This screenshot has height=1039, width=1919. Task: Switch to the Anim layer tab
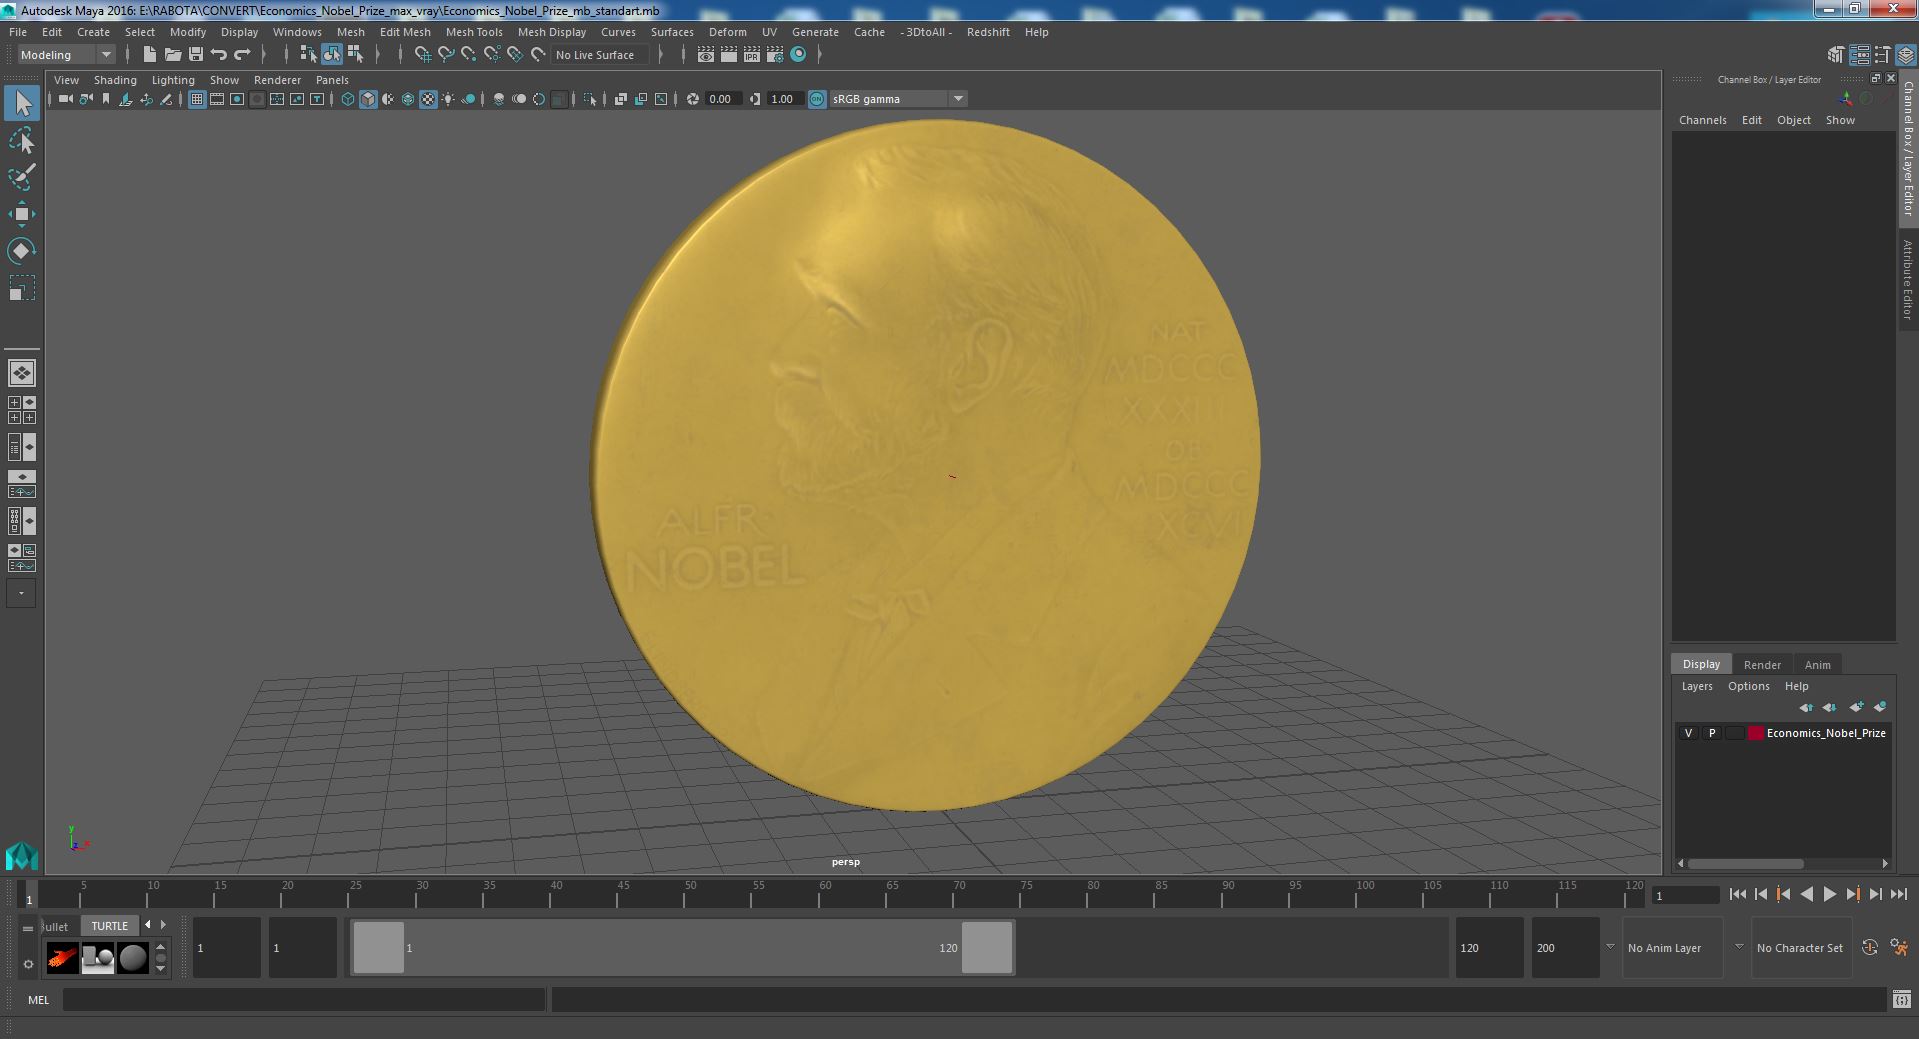tap(1817, 665)
